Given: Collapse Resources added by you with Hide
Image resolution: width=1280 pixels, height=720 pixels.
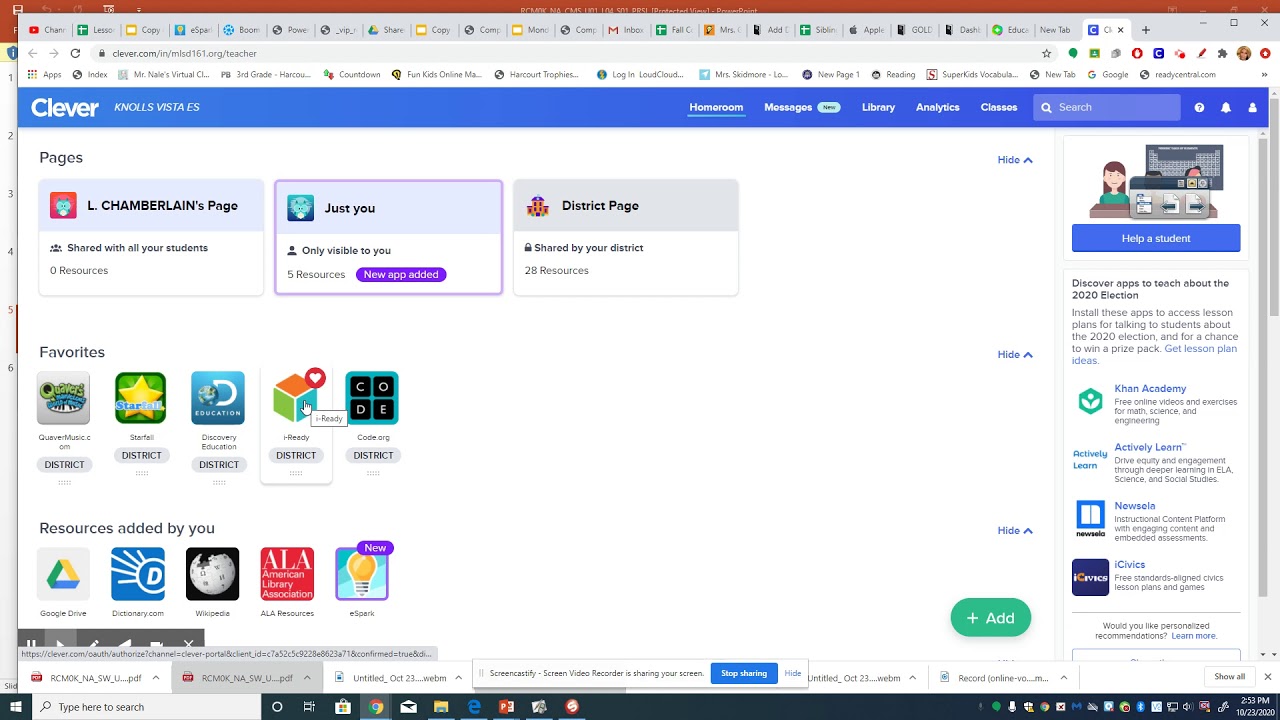Looking at the screenshot, I should (1015, 530).
